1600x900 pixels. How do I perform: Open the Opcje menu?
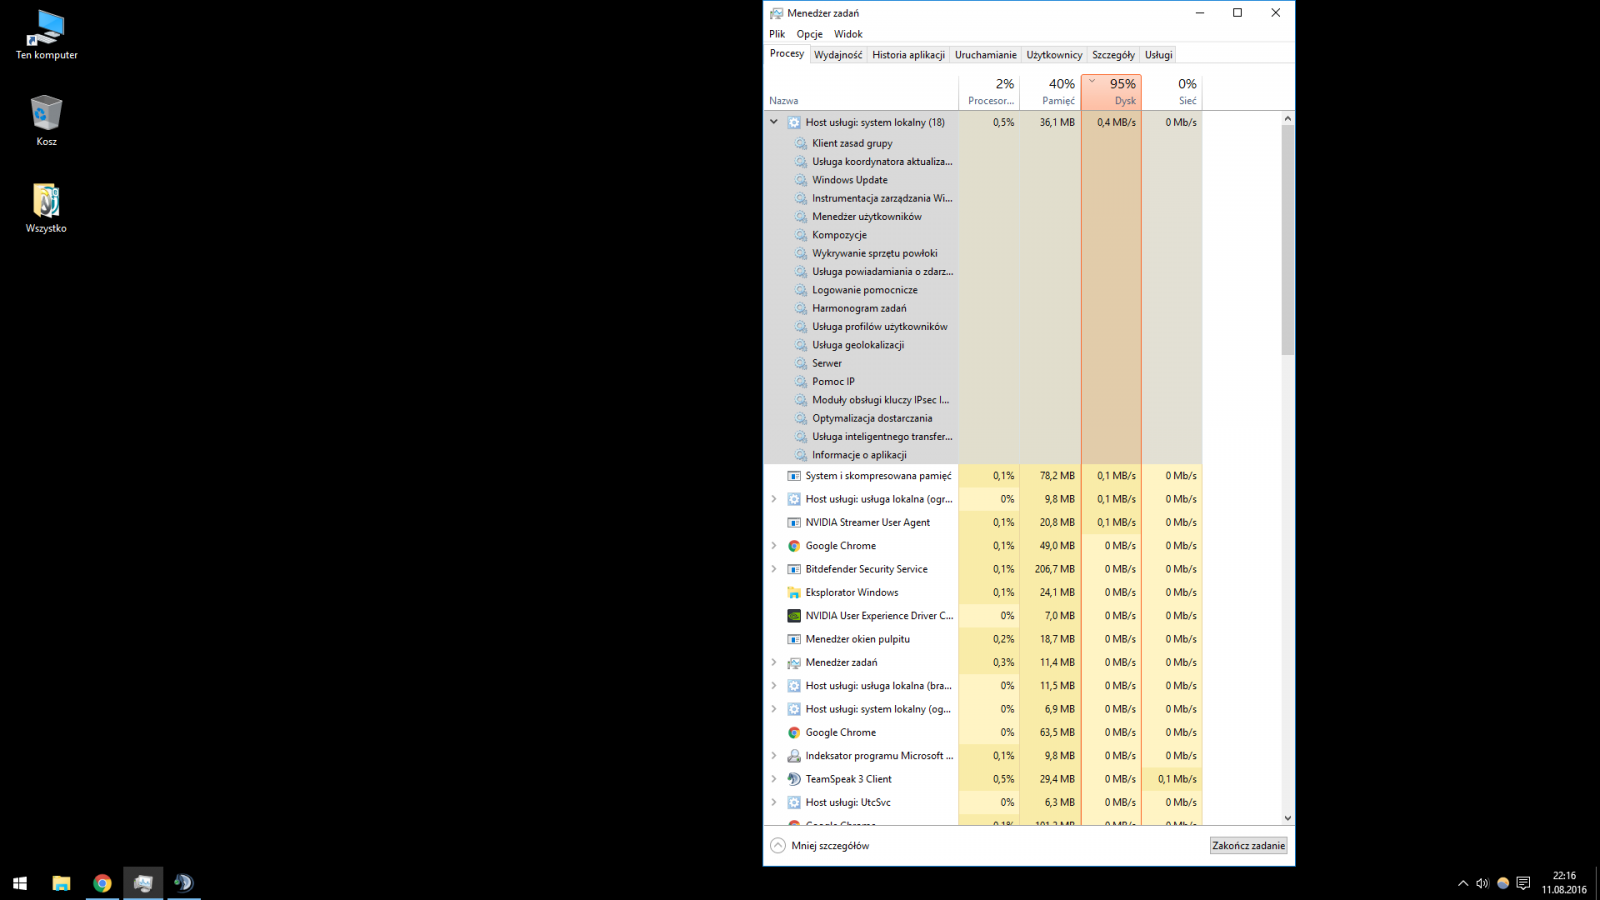(x=809, y=34)
